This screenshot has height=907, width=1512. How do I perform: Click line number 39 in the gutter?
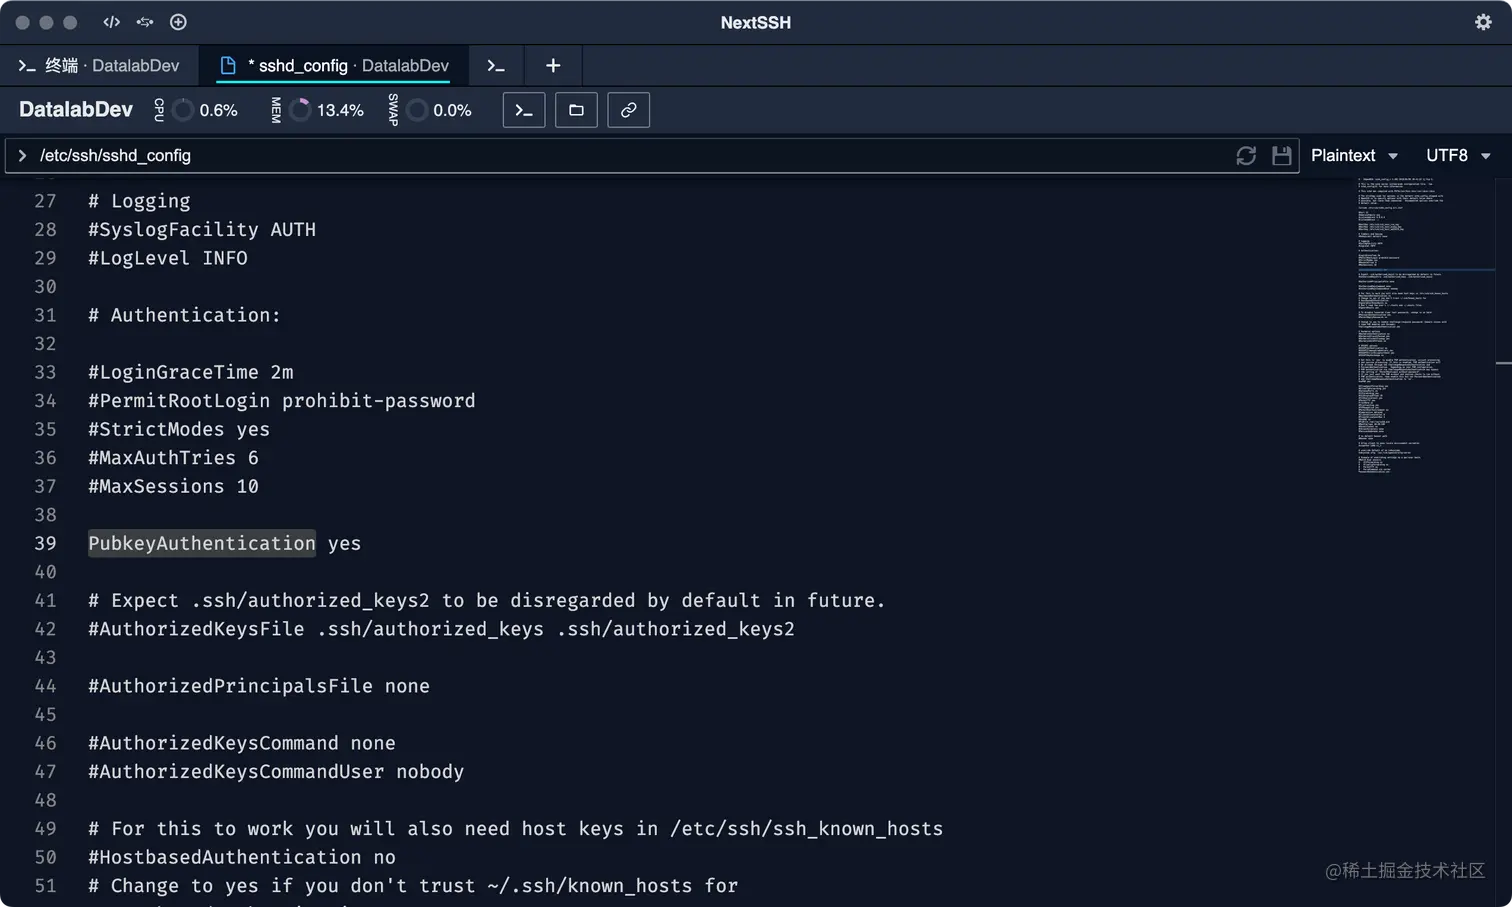(45, 543)
